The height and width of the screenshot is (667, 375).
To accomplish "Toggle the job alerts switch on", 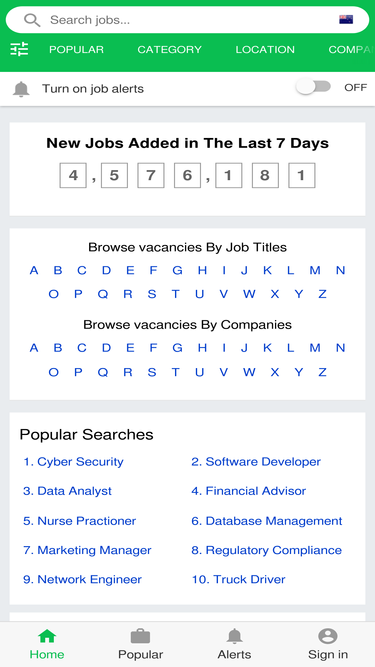I will [x=314, y=87].
